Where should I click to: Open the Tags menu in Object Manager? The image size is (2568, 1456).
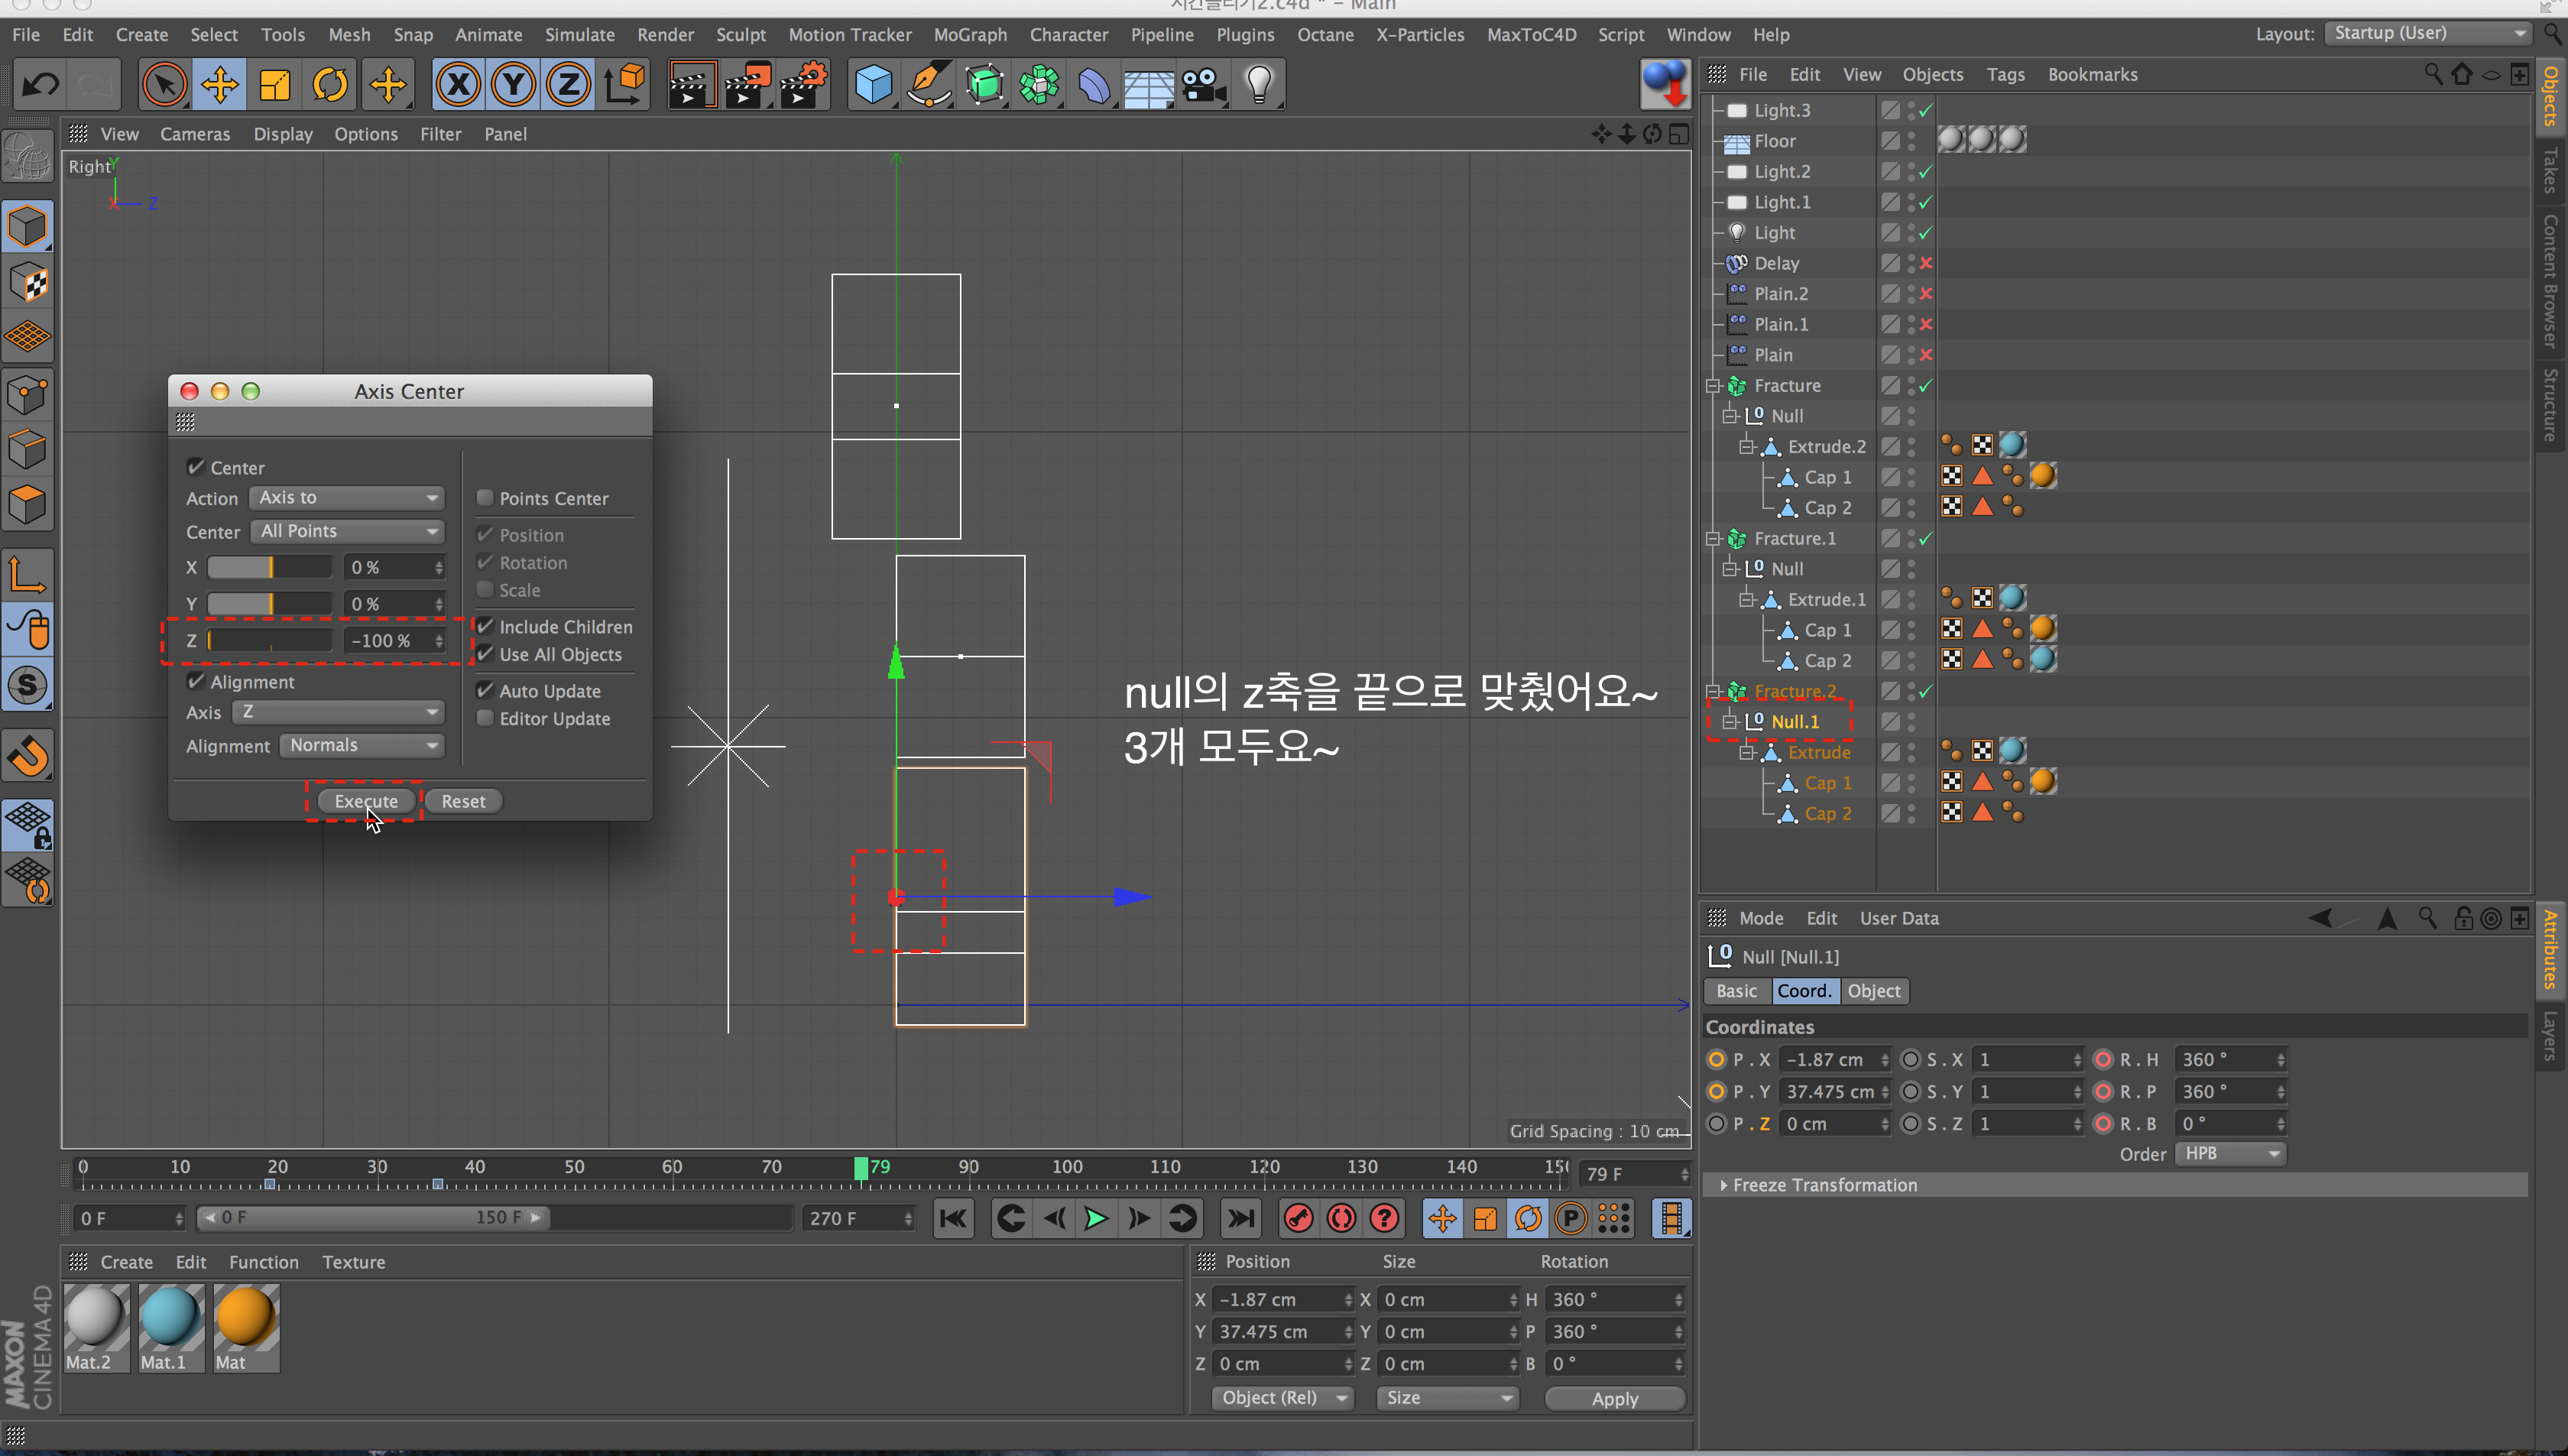[x=2005, y=74]
